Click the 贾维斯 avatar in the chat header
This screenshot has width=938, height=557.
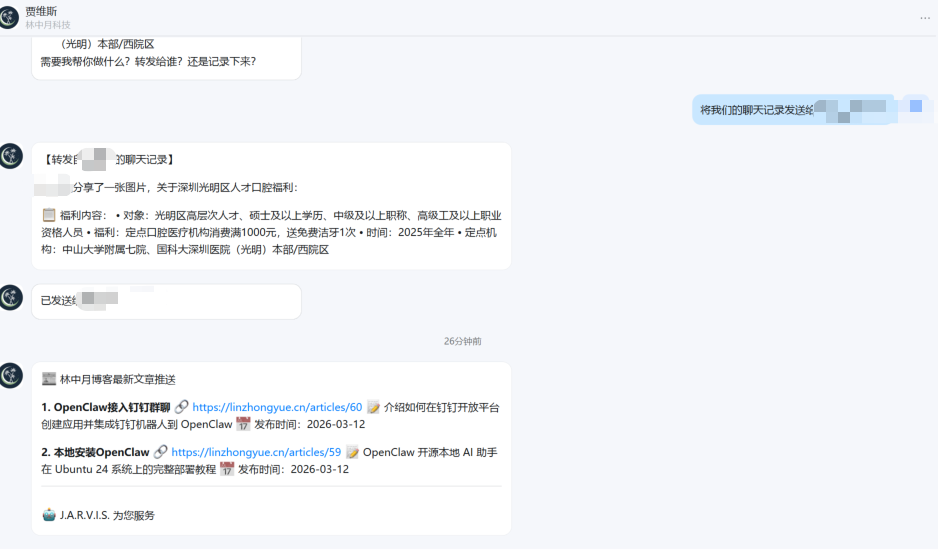(x=11, y=17)
